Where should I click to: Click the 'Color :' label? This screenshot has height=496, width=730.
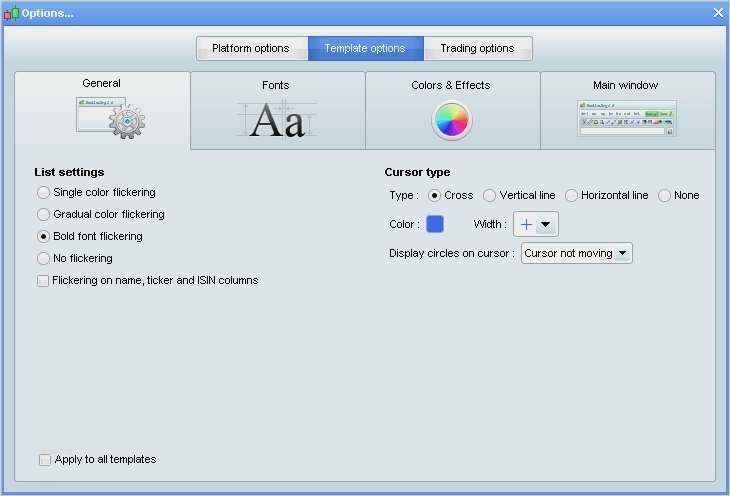(404, 224)
